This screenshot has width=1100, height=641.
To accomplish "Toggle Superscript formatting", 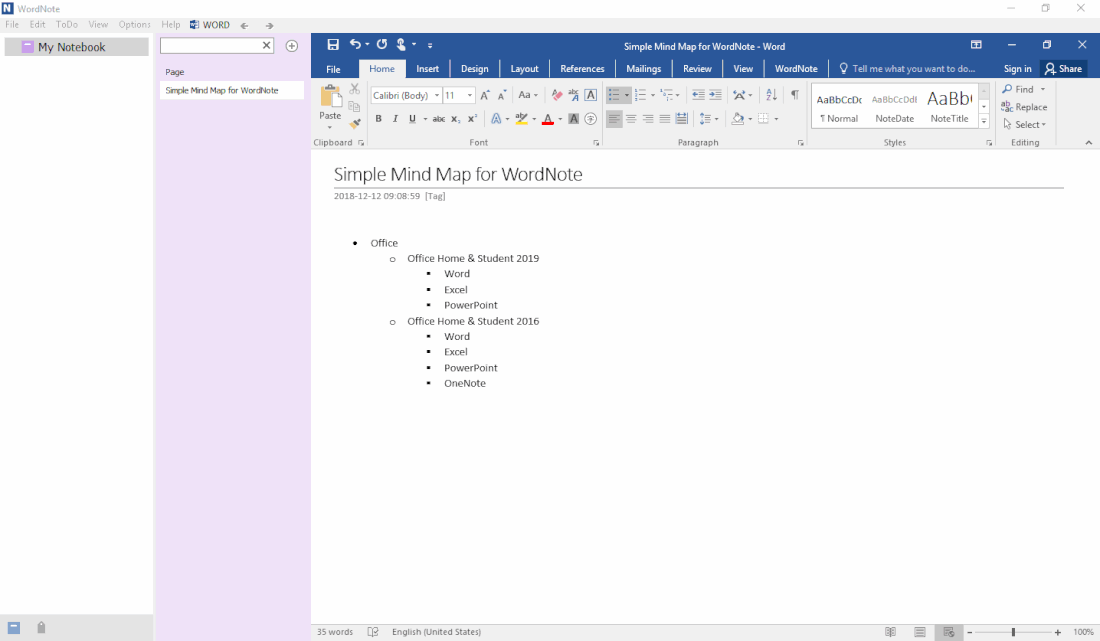I will [x=472, y=119].
